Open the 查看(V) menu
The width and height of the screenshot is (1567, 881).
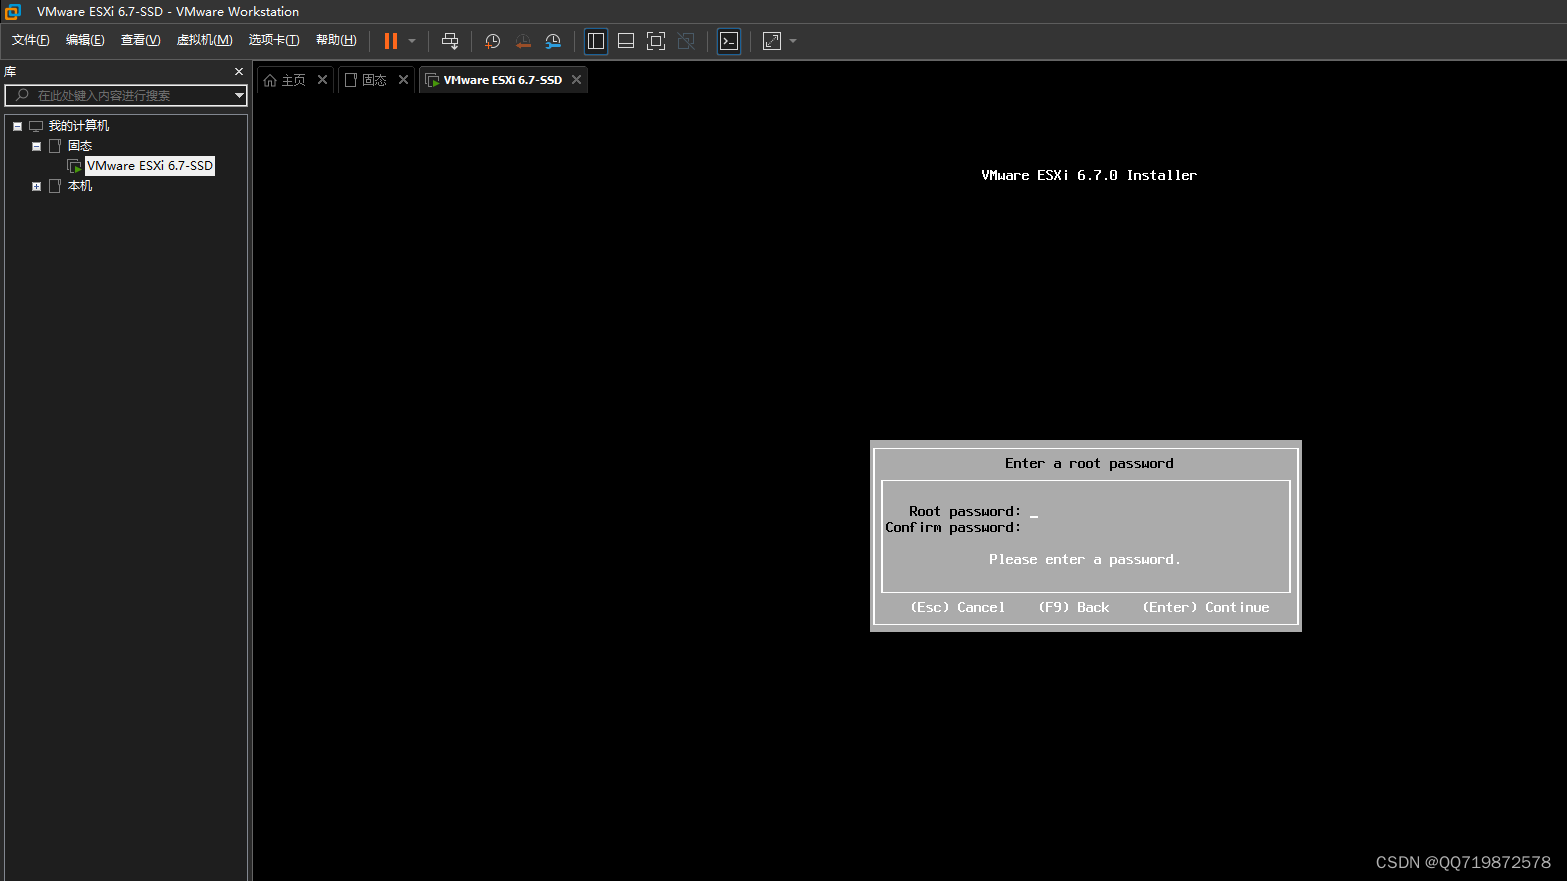(140, 40)
